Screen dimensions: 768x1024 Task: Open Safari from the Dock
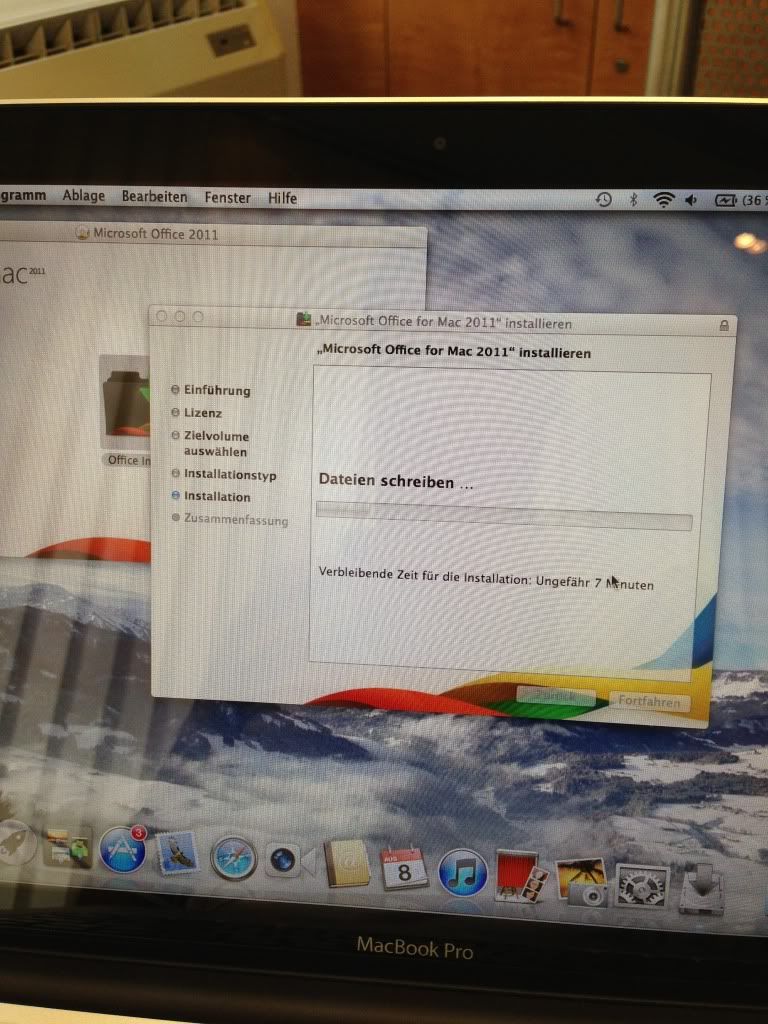click(x=233, y=857)
